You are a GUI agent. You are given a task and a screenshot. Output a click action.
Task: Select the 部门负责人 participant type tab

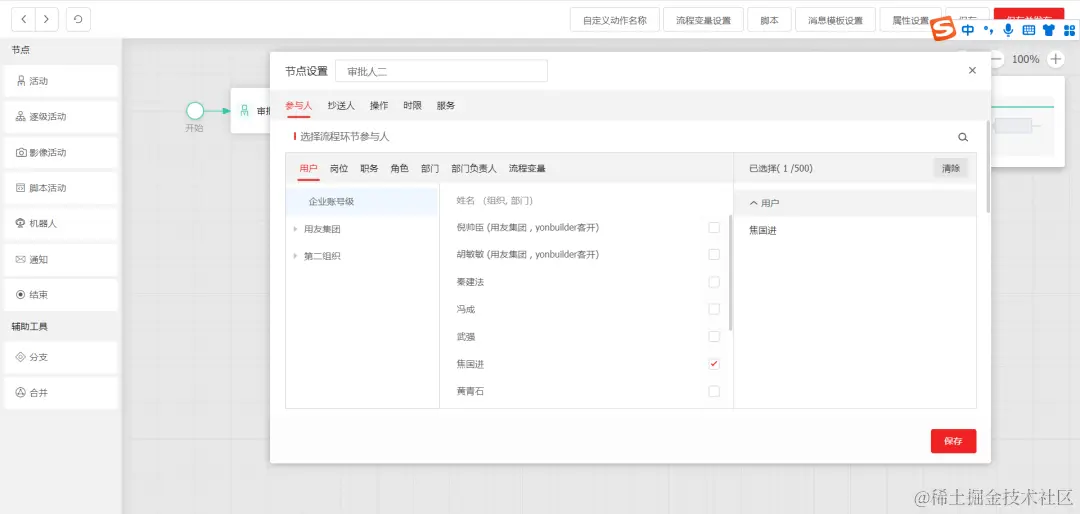tap(474, 168)
